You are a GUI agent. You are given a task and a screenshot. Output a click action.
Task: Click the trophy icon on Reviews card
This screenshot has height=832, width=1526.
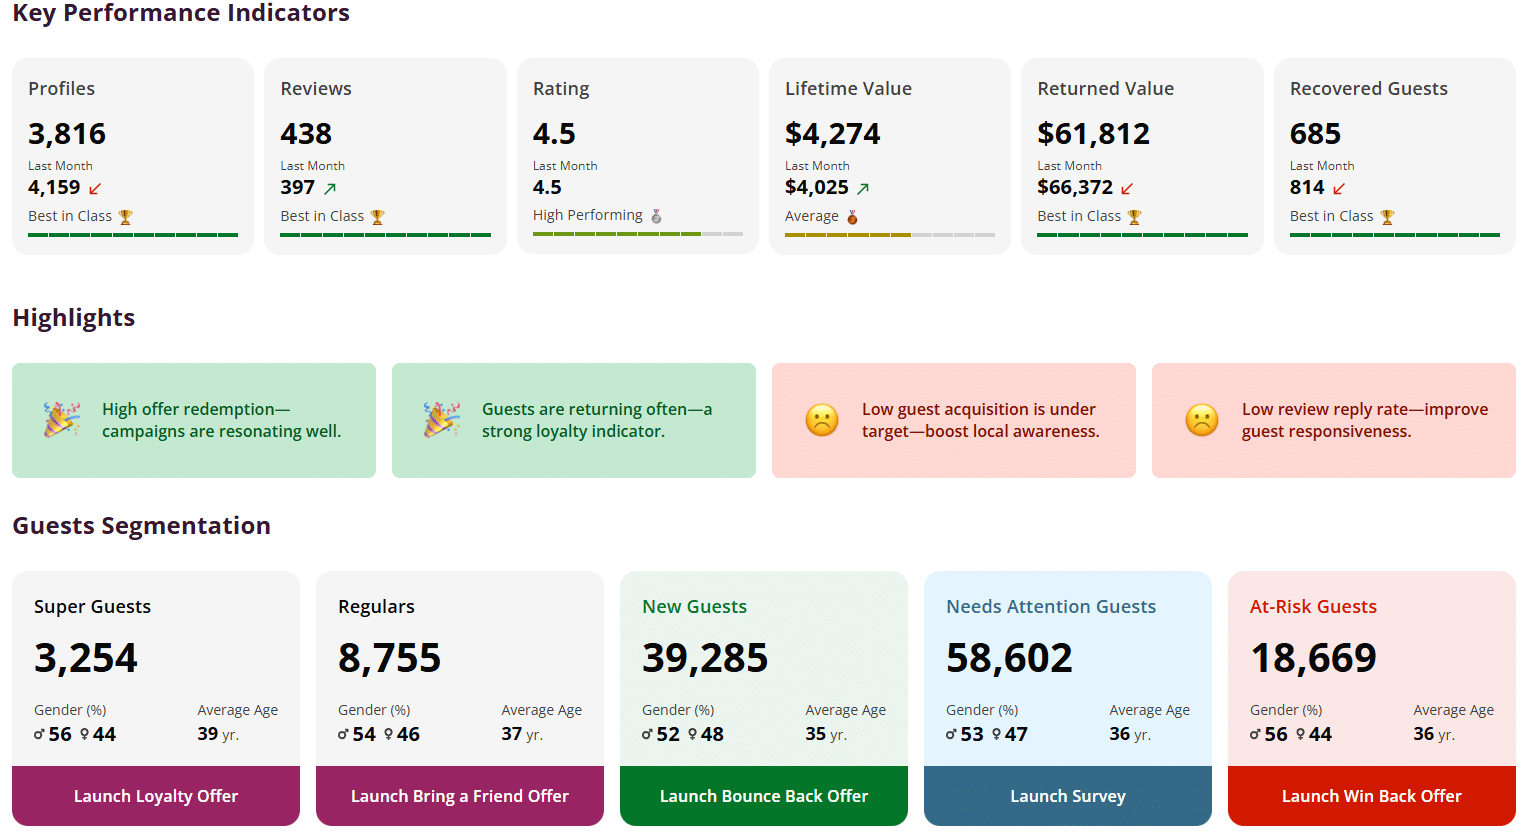(377, 216)
